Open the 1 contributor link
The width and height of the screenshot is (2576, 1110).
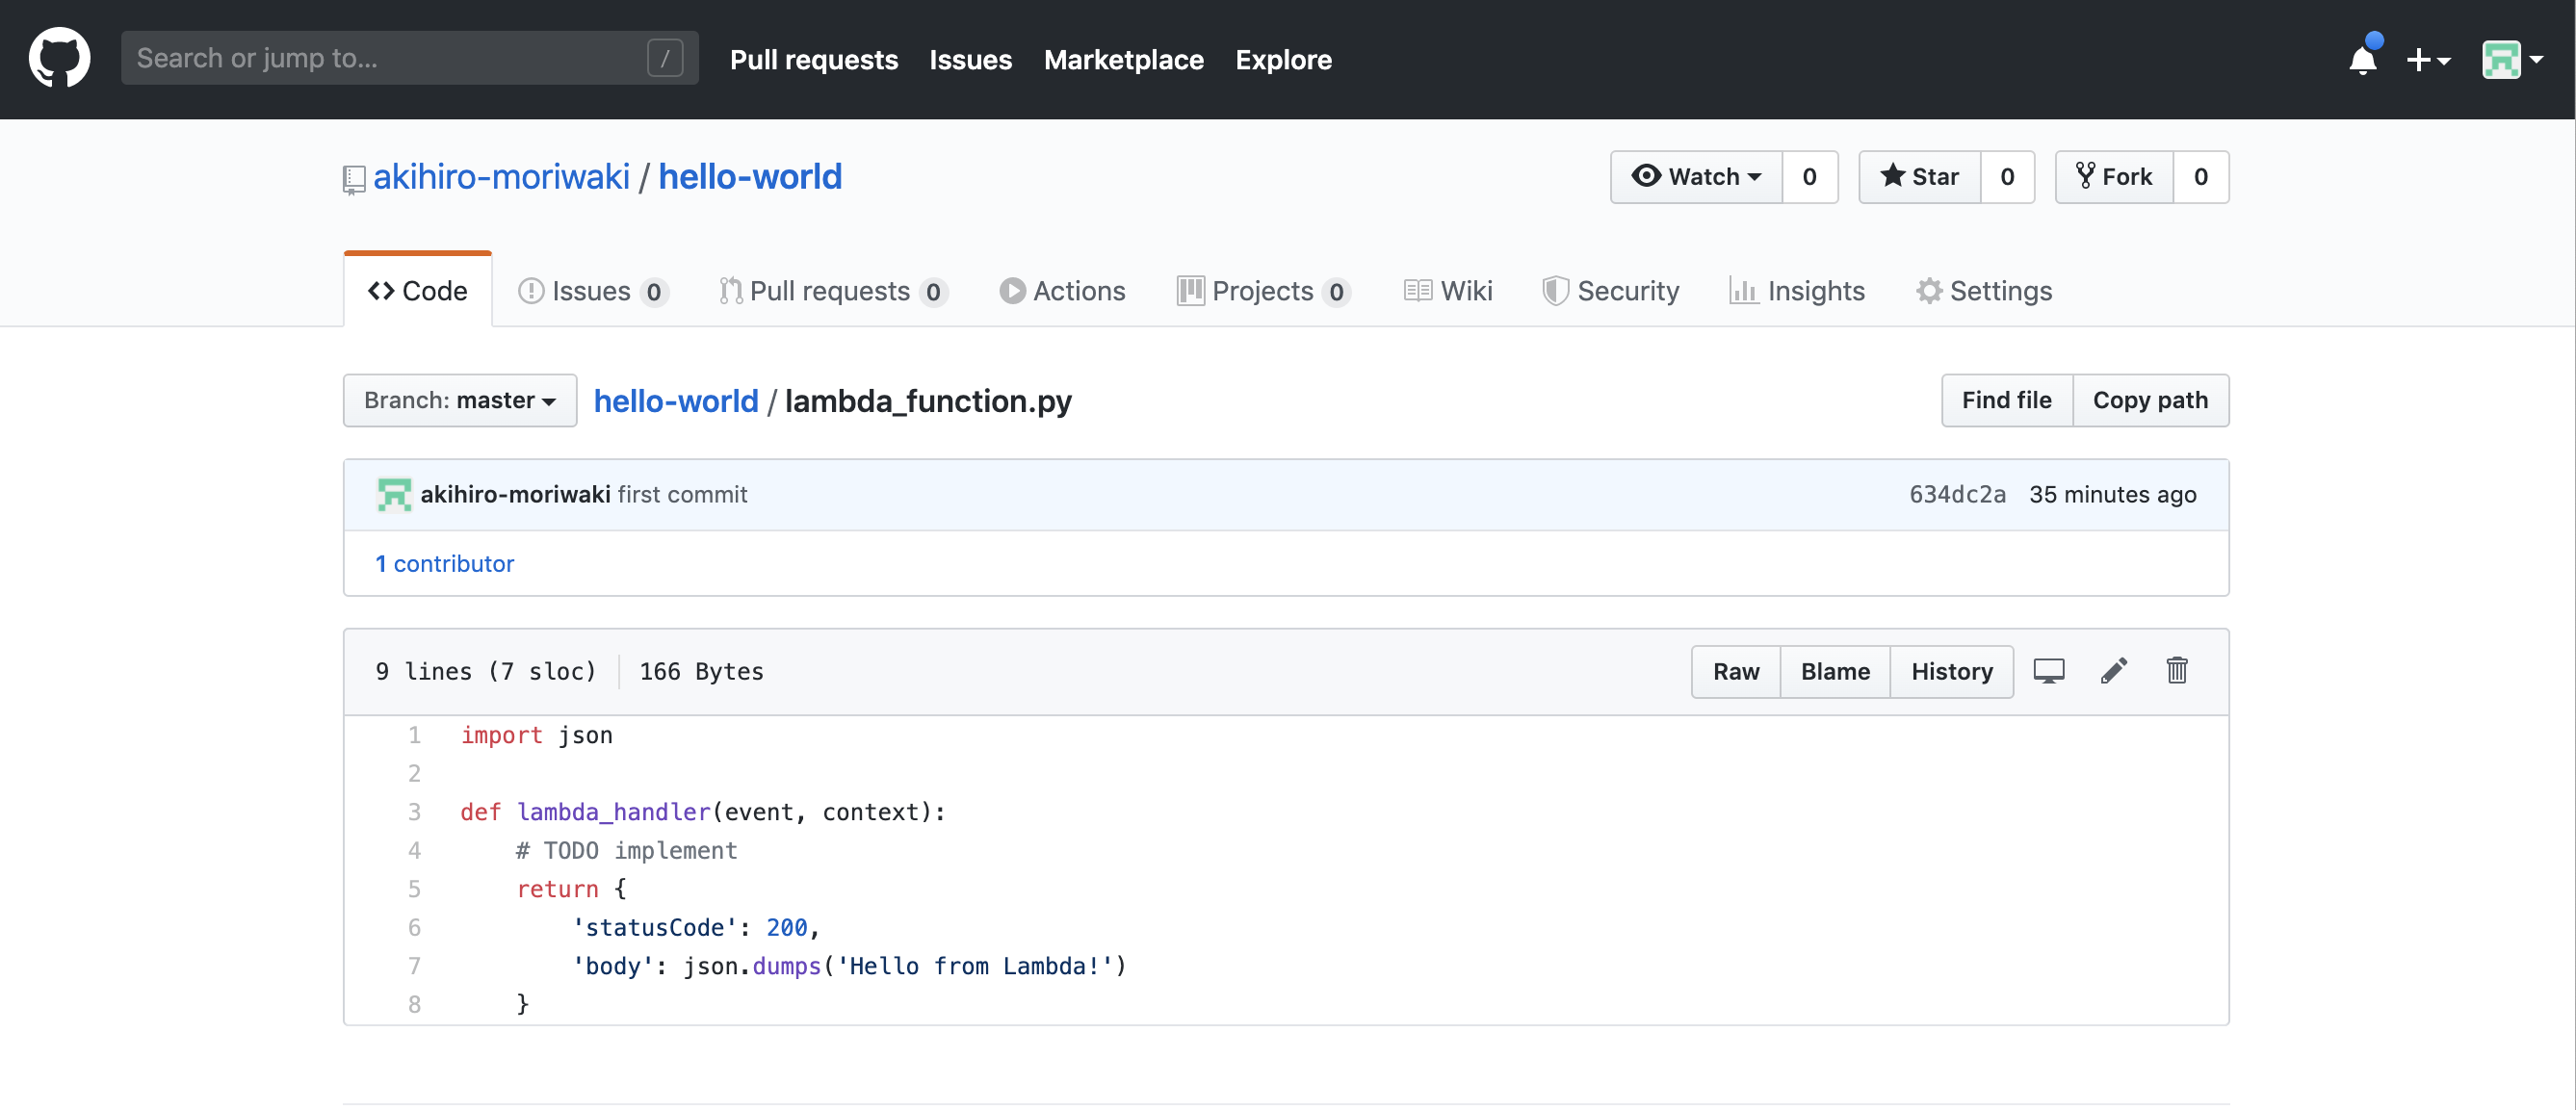[444, 563]
